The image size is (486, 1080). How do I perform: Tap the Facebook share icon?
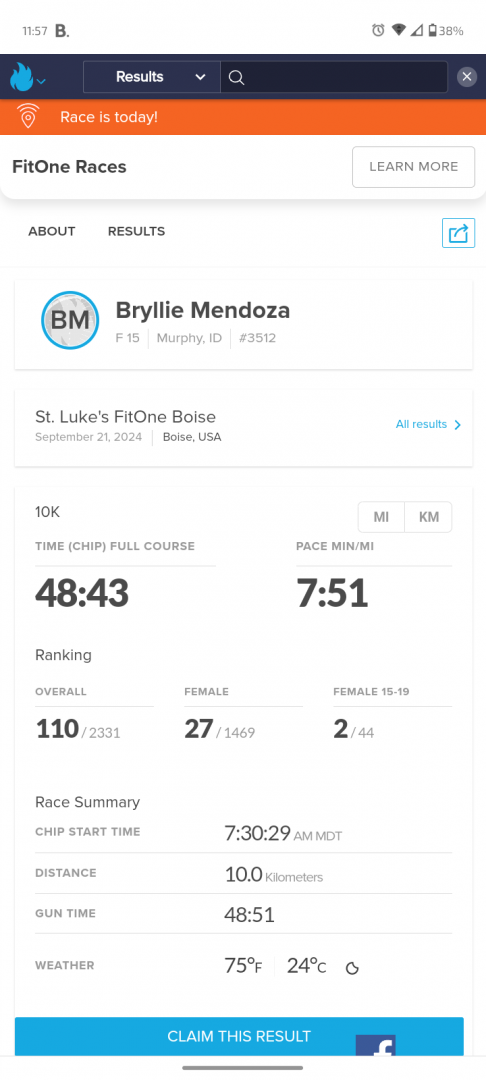(x=375, y=1046)
